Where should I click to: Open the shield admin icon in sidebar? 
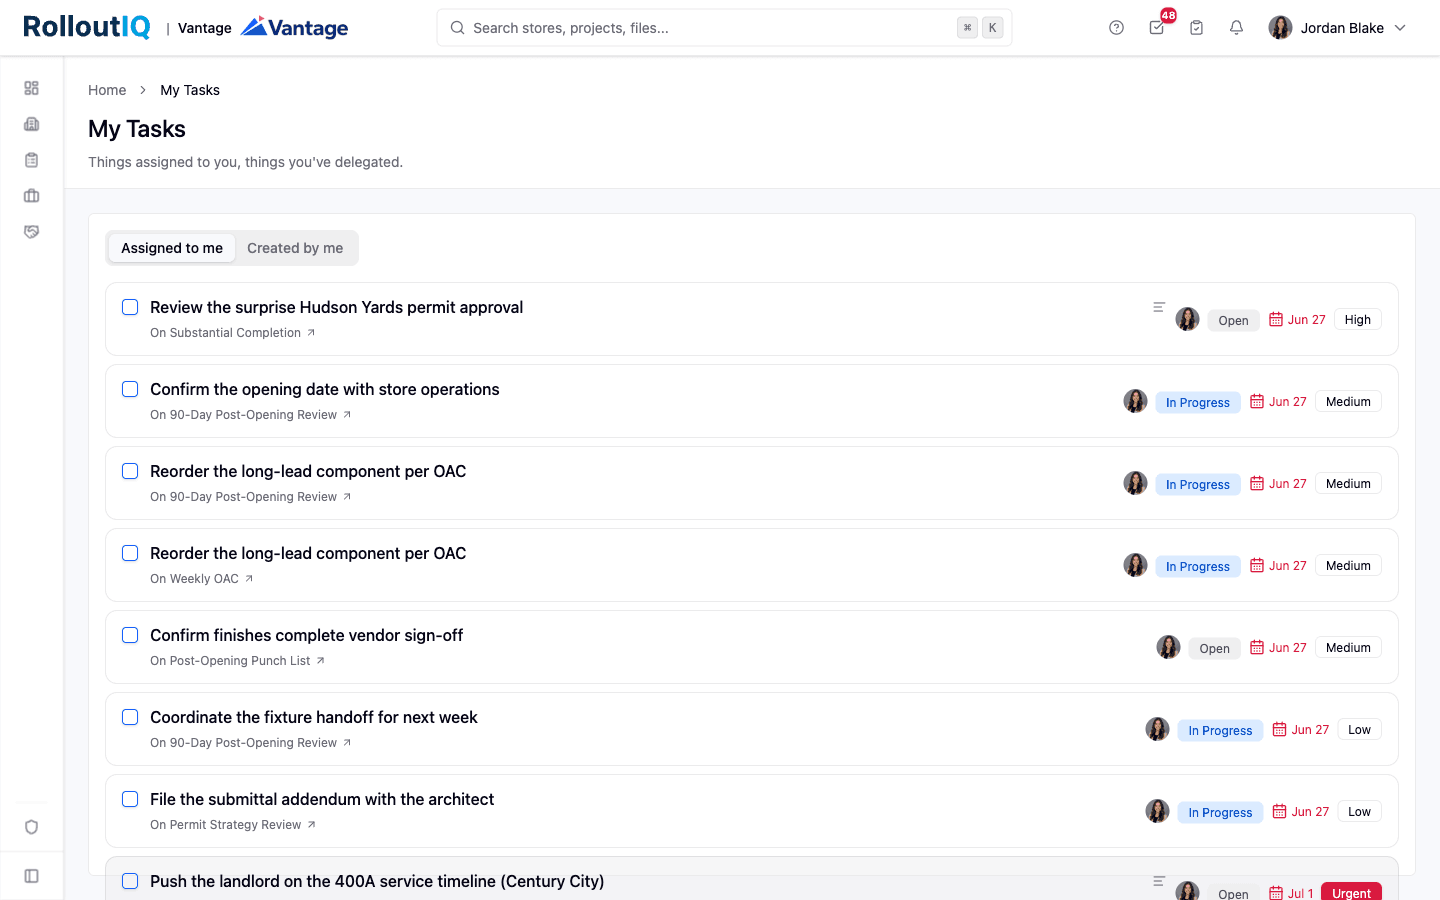32,827
